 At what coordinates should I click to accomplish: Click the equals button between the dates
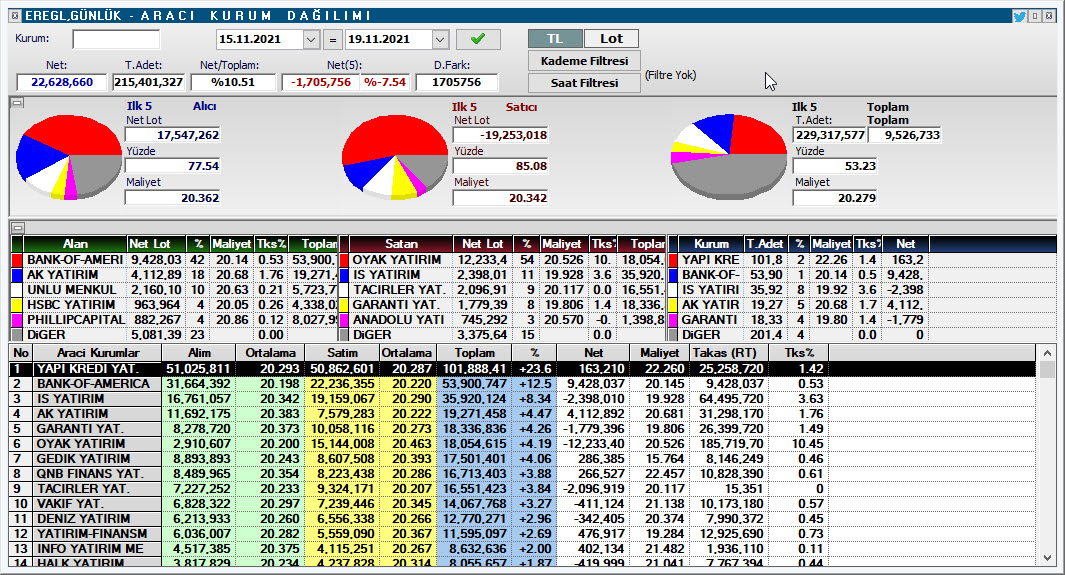[x=333, y=40]
